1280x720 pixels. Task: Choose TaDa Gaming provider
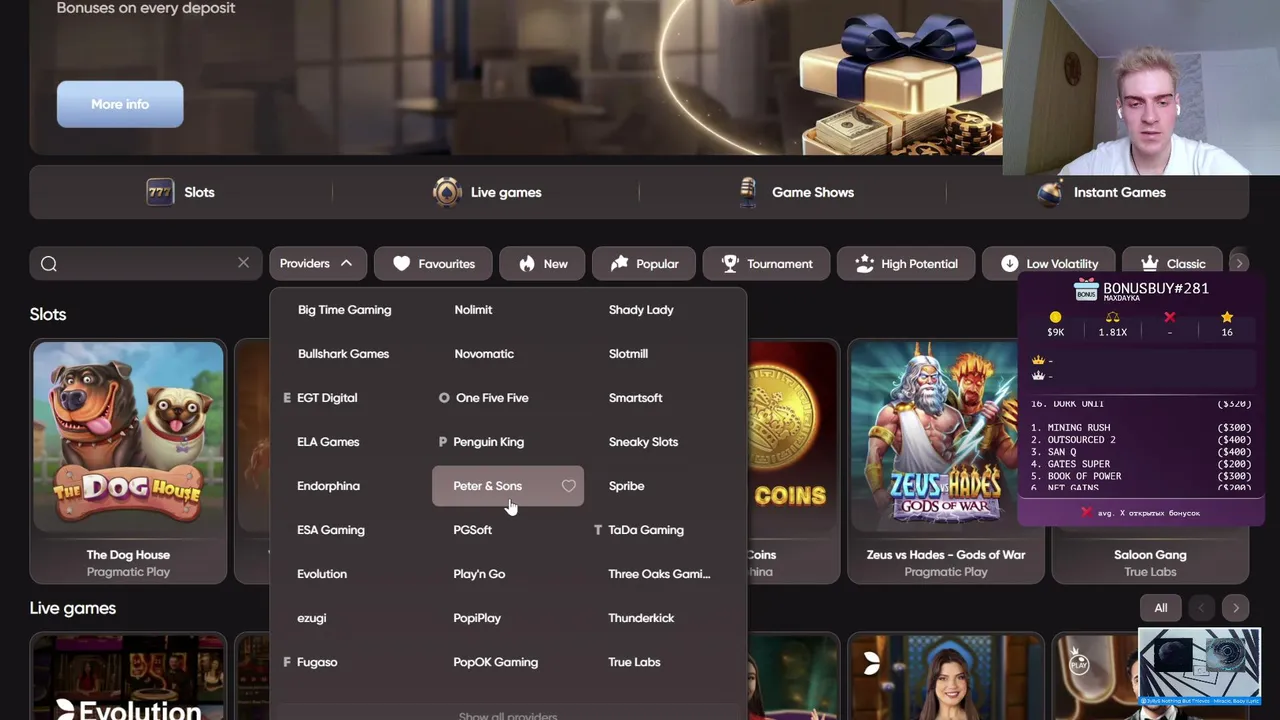pyautogui.click(x=646, y=530)
